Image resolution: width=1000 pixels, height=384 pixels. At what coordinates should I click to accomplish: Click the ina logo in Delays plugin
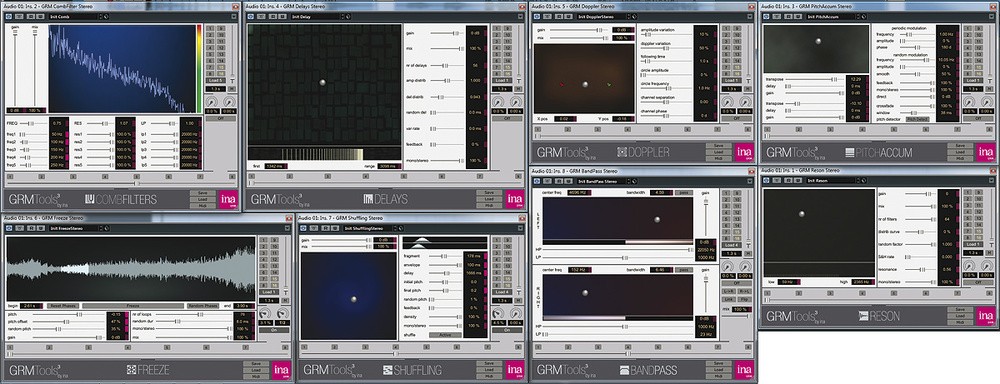coord(515,199)
